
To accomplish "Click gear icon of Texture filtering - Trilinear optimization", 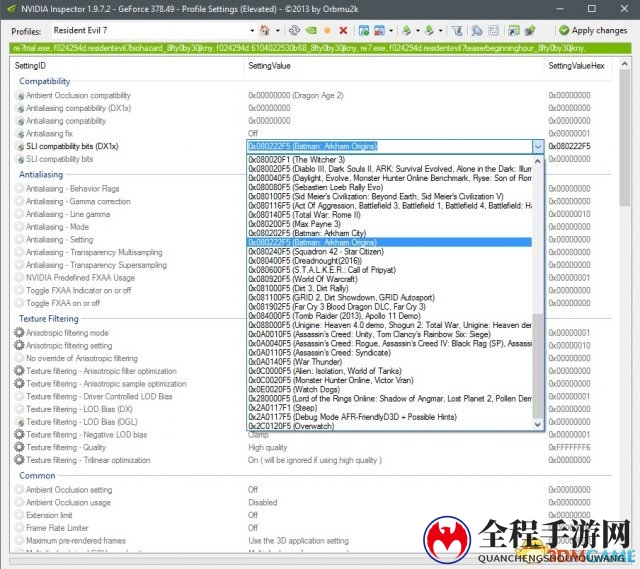I will pos(19,460).
